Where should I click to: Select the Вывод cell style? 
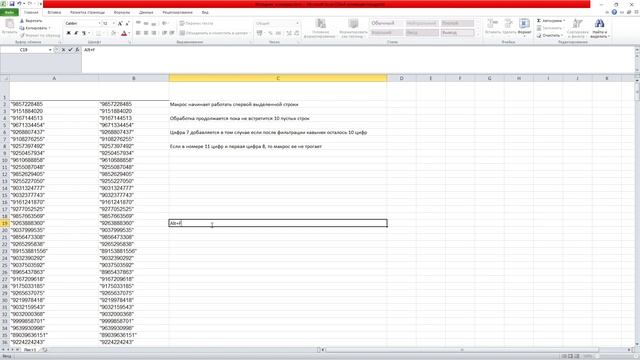(458, 33)
